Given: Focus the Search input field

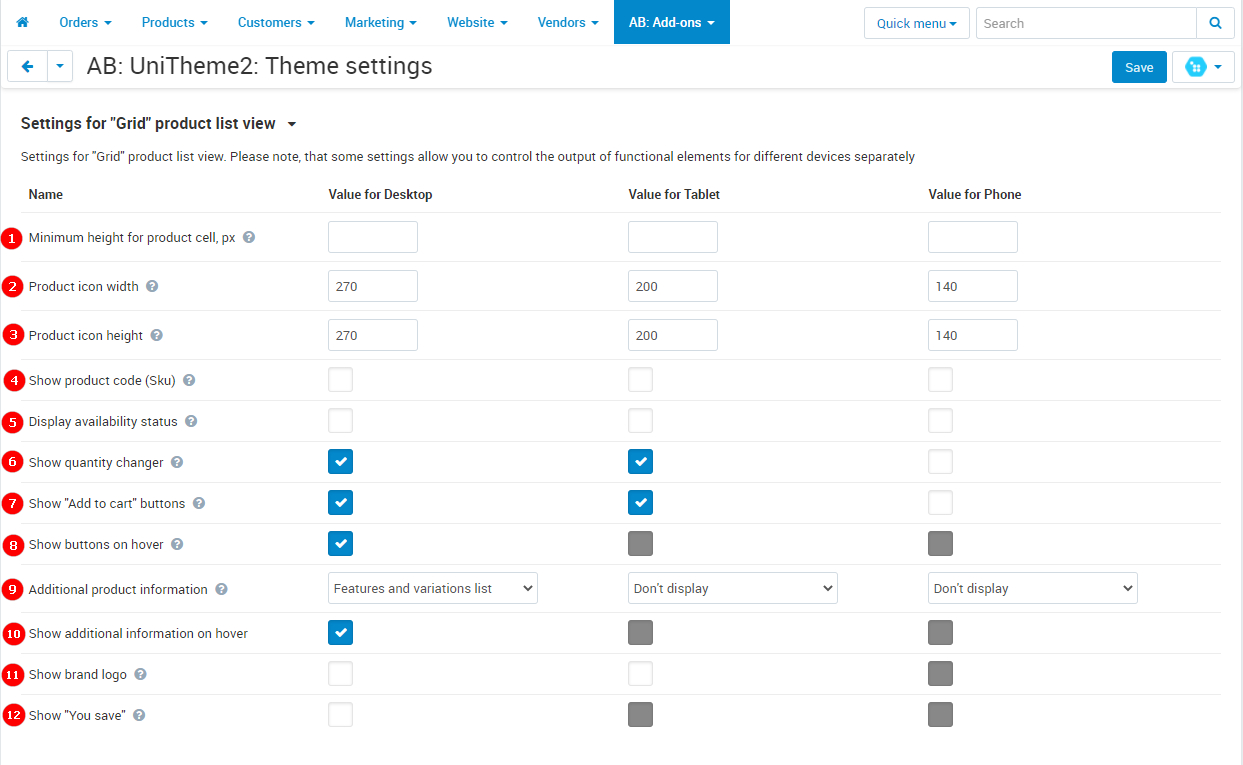Looking at the screenshot, I should tap(1086, 23).
